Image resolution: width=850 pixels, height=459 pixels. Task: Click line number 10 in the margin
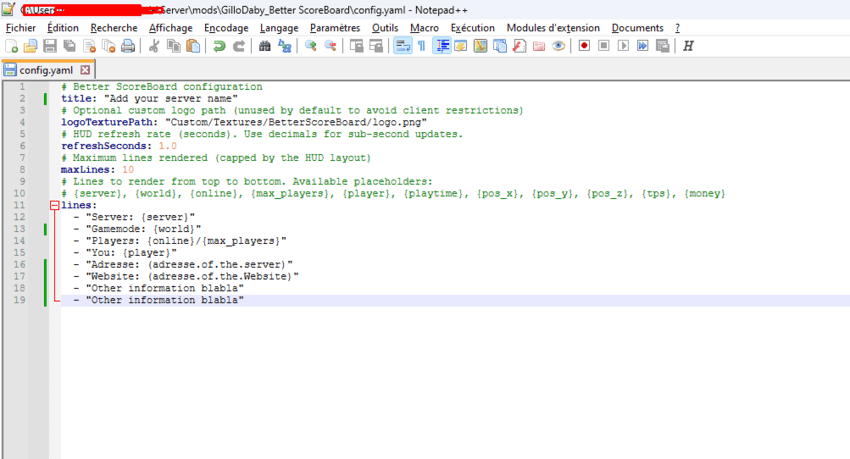point(19,193)
